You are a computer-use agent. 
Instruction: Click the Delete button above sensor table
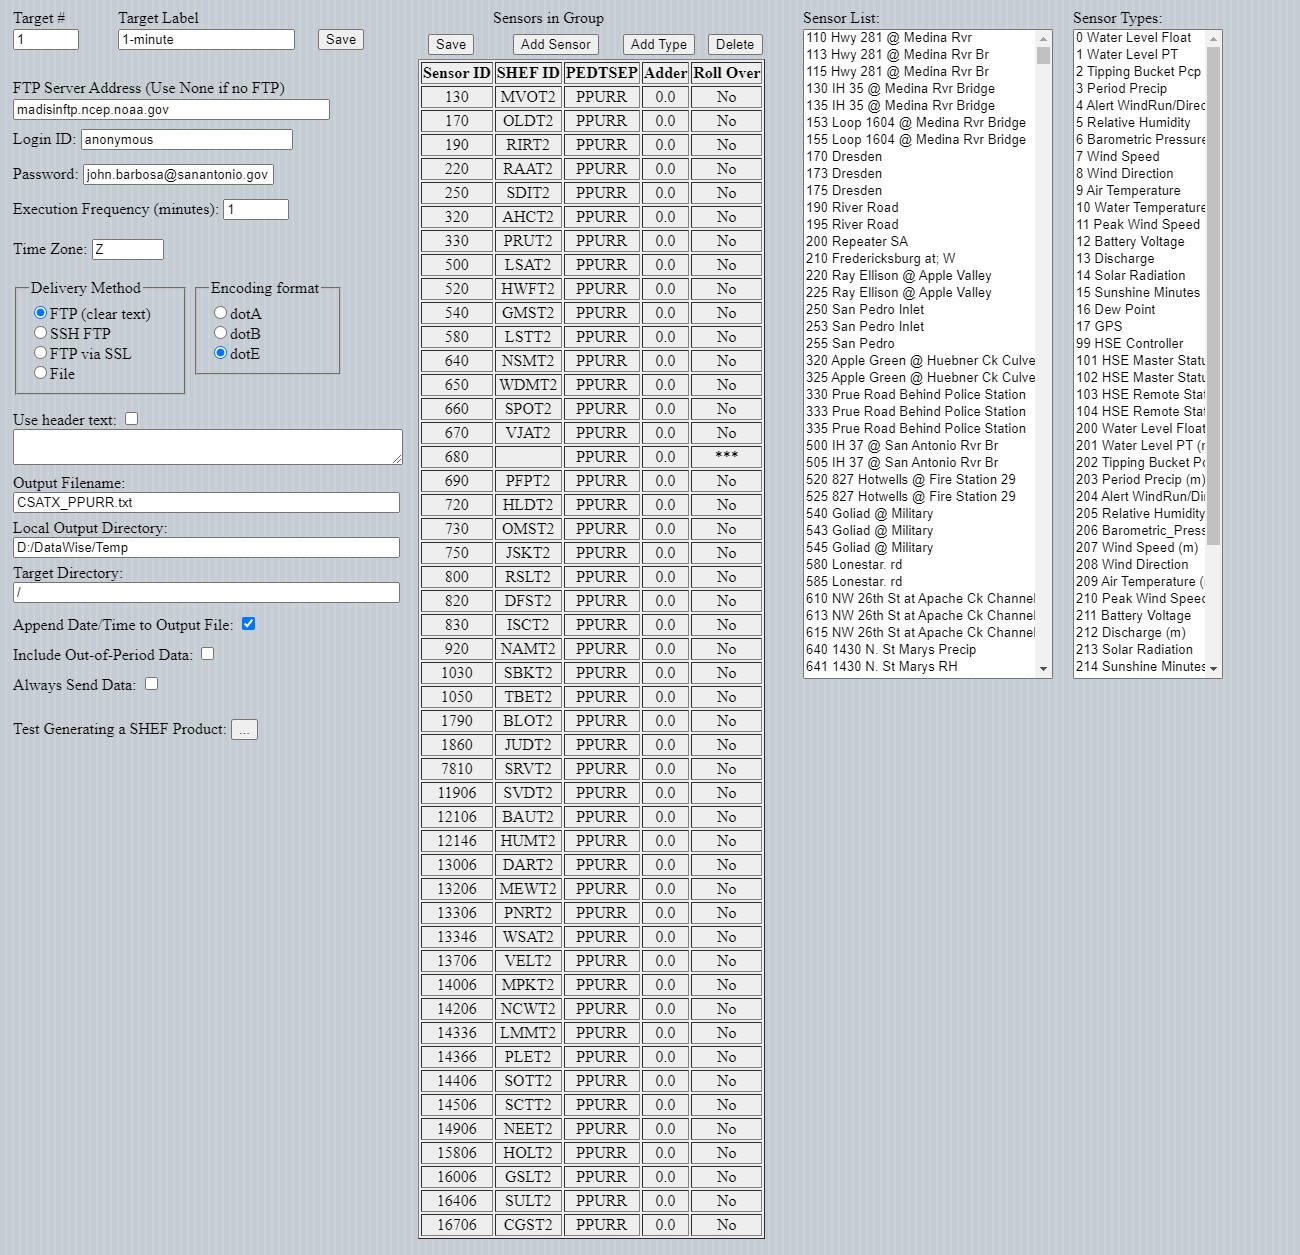coord(734,45)
